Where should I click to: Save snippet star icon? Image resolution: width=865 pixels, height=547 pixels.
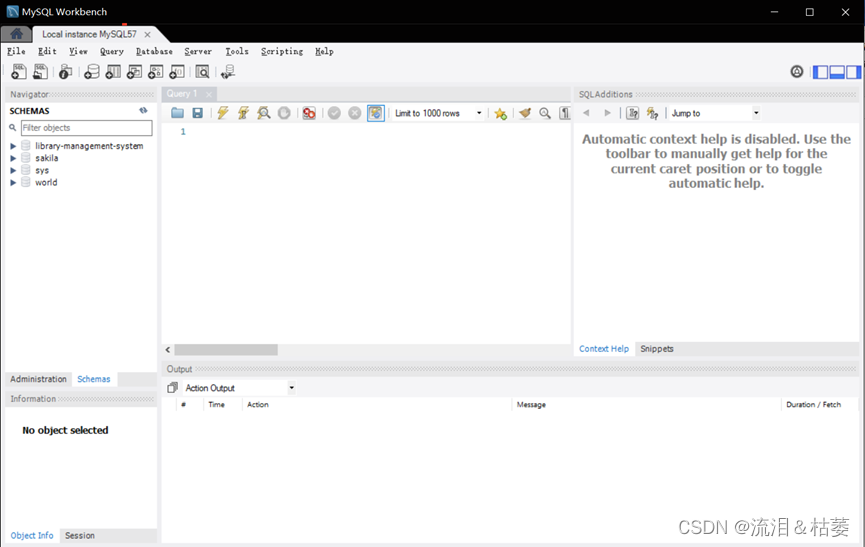pyautogui.click(x=500, y=114)
